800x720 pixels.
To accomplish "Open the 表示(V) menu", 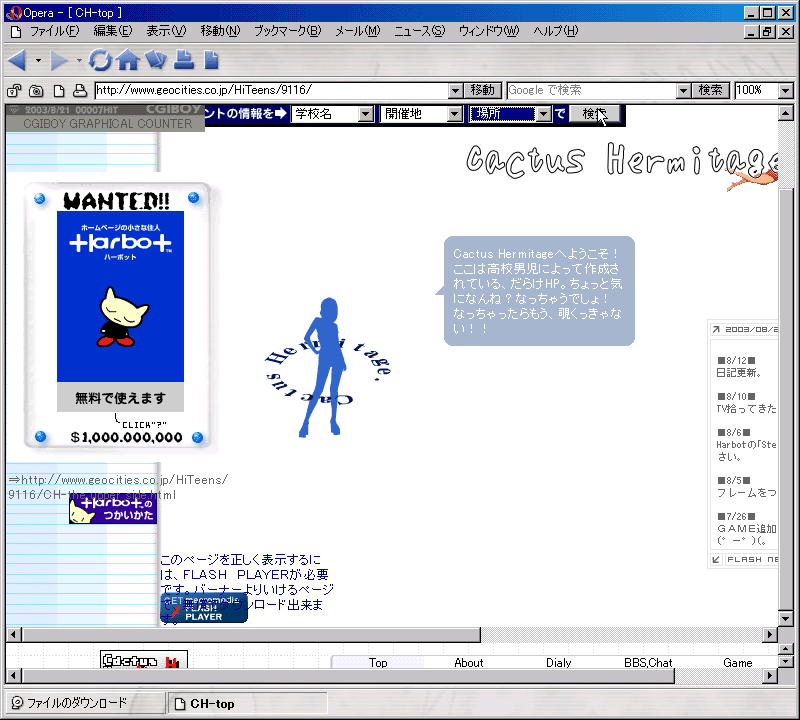I will 166,32.
